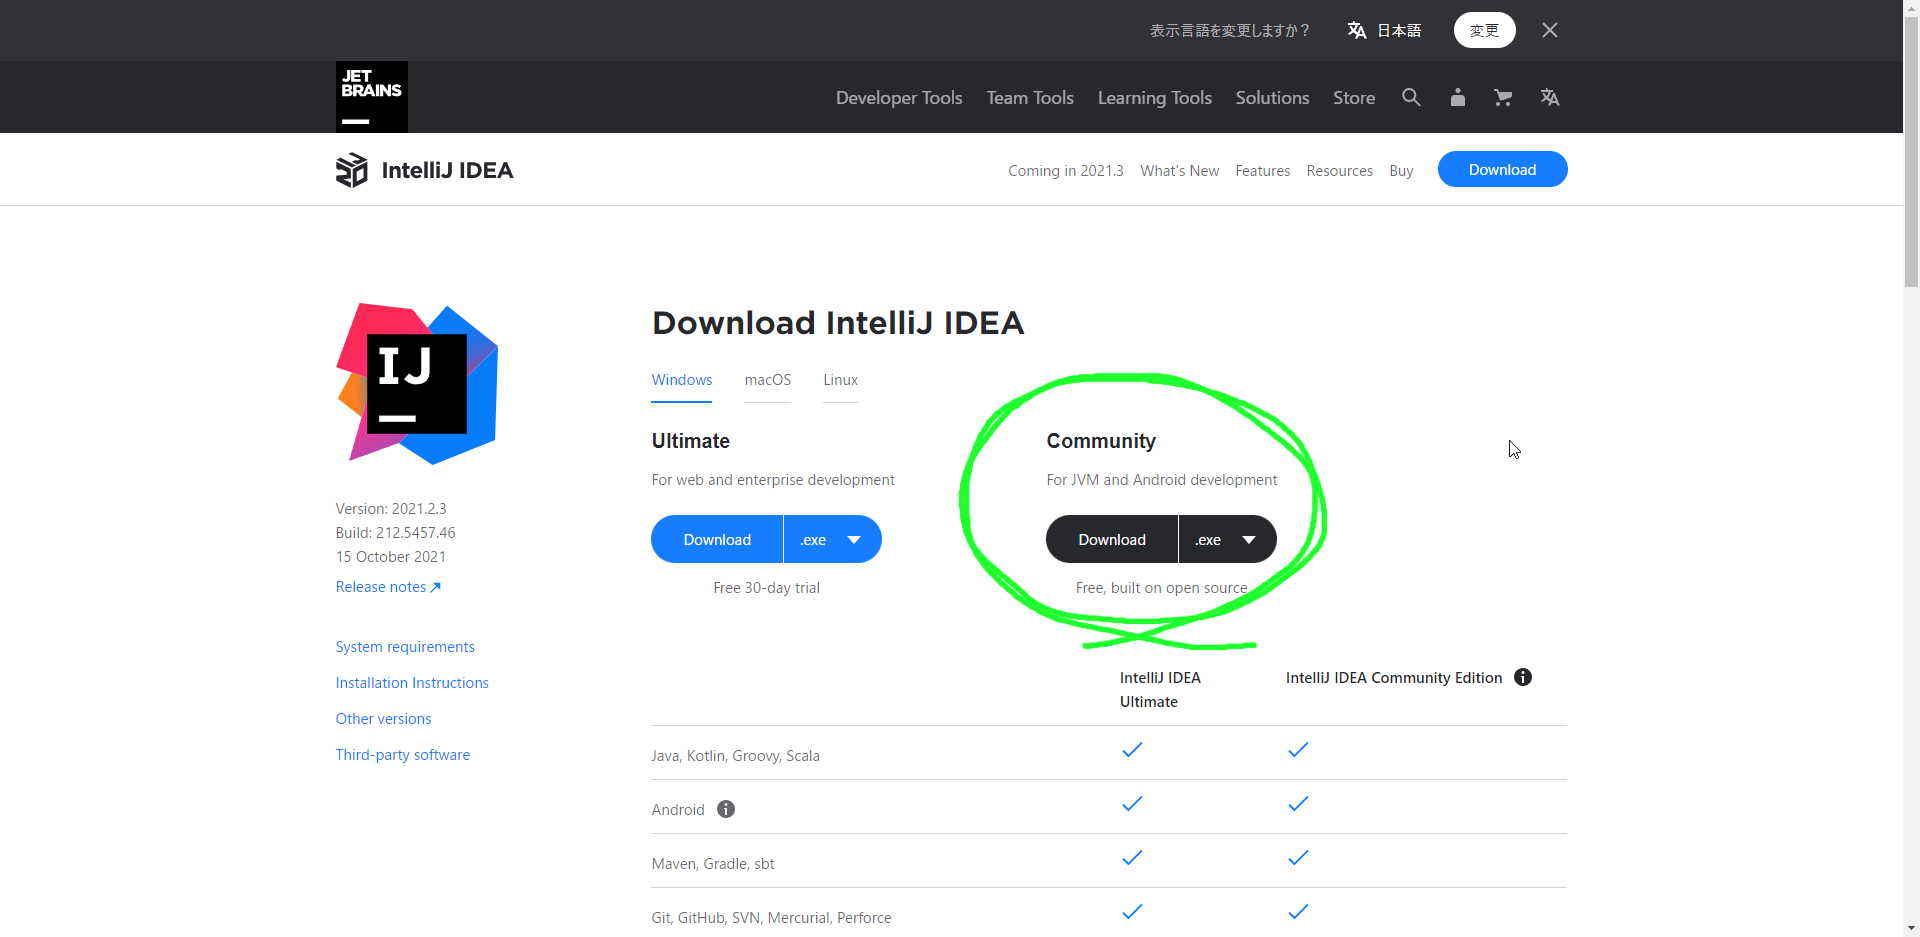Click 'Git, GitHub, SVN, Mercurial, Perforce' text

(771, 918)
